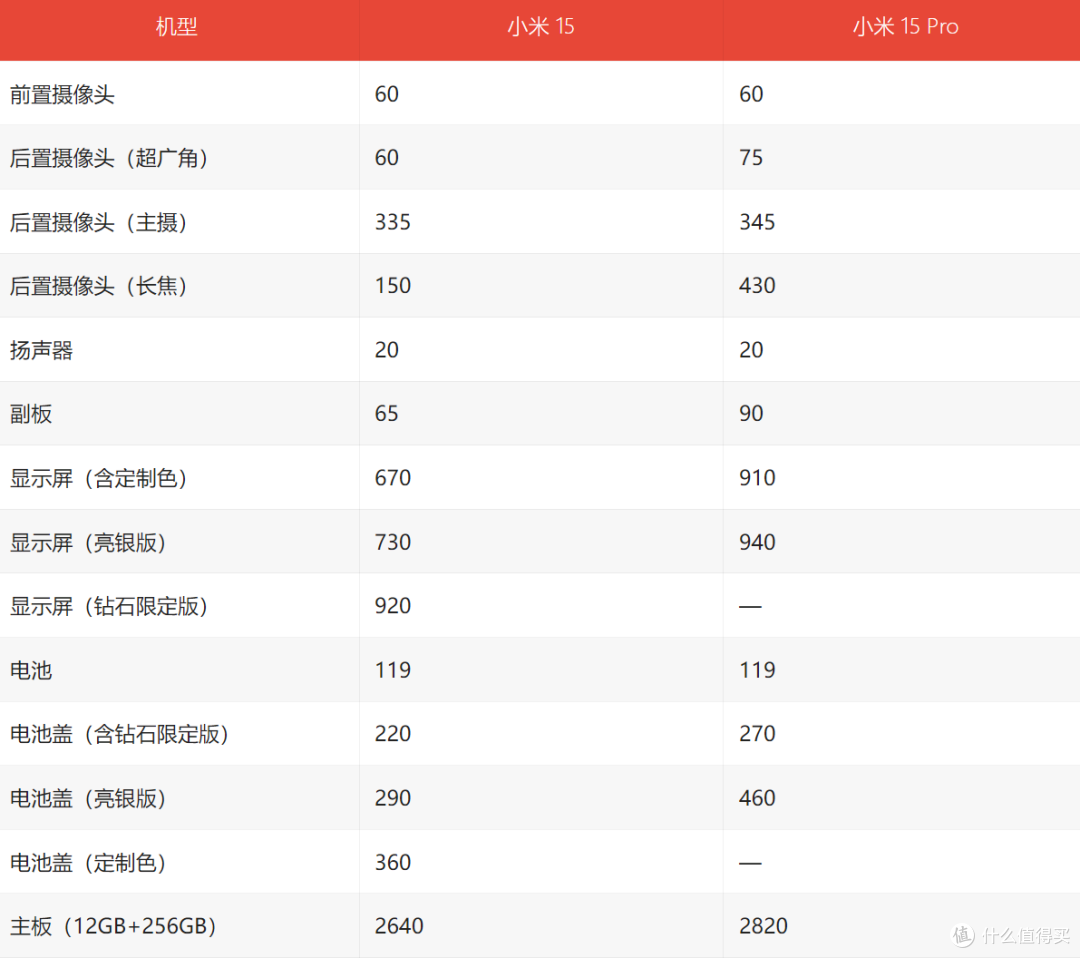
Task: Select the 显示屏（钻石限定版）row label
Action: [110, 606]
